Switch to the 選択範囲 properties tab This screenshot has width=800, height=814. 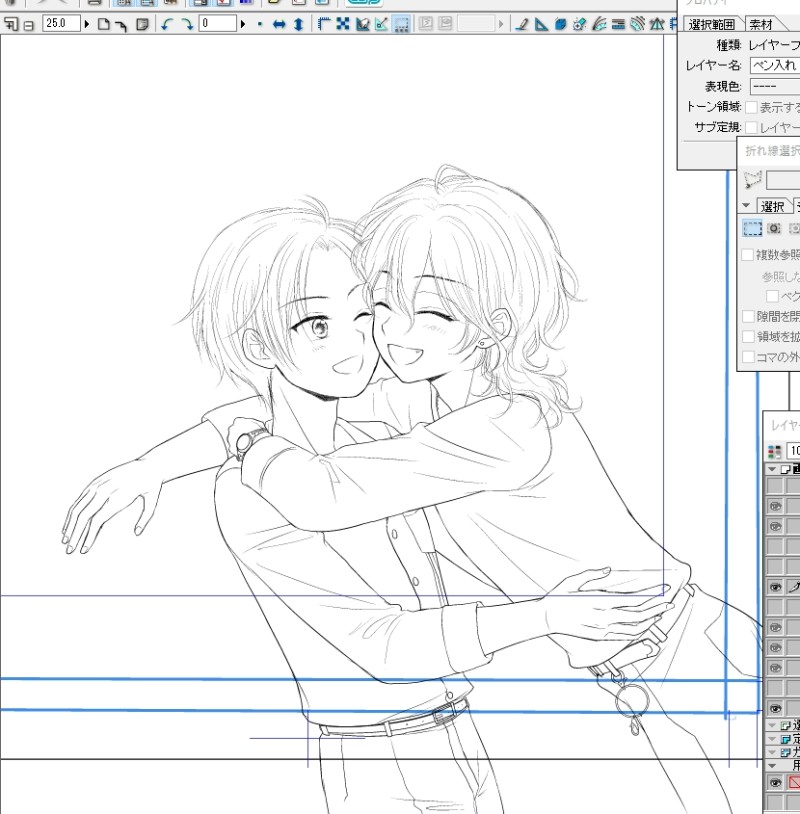point(712,24)
